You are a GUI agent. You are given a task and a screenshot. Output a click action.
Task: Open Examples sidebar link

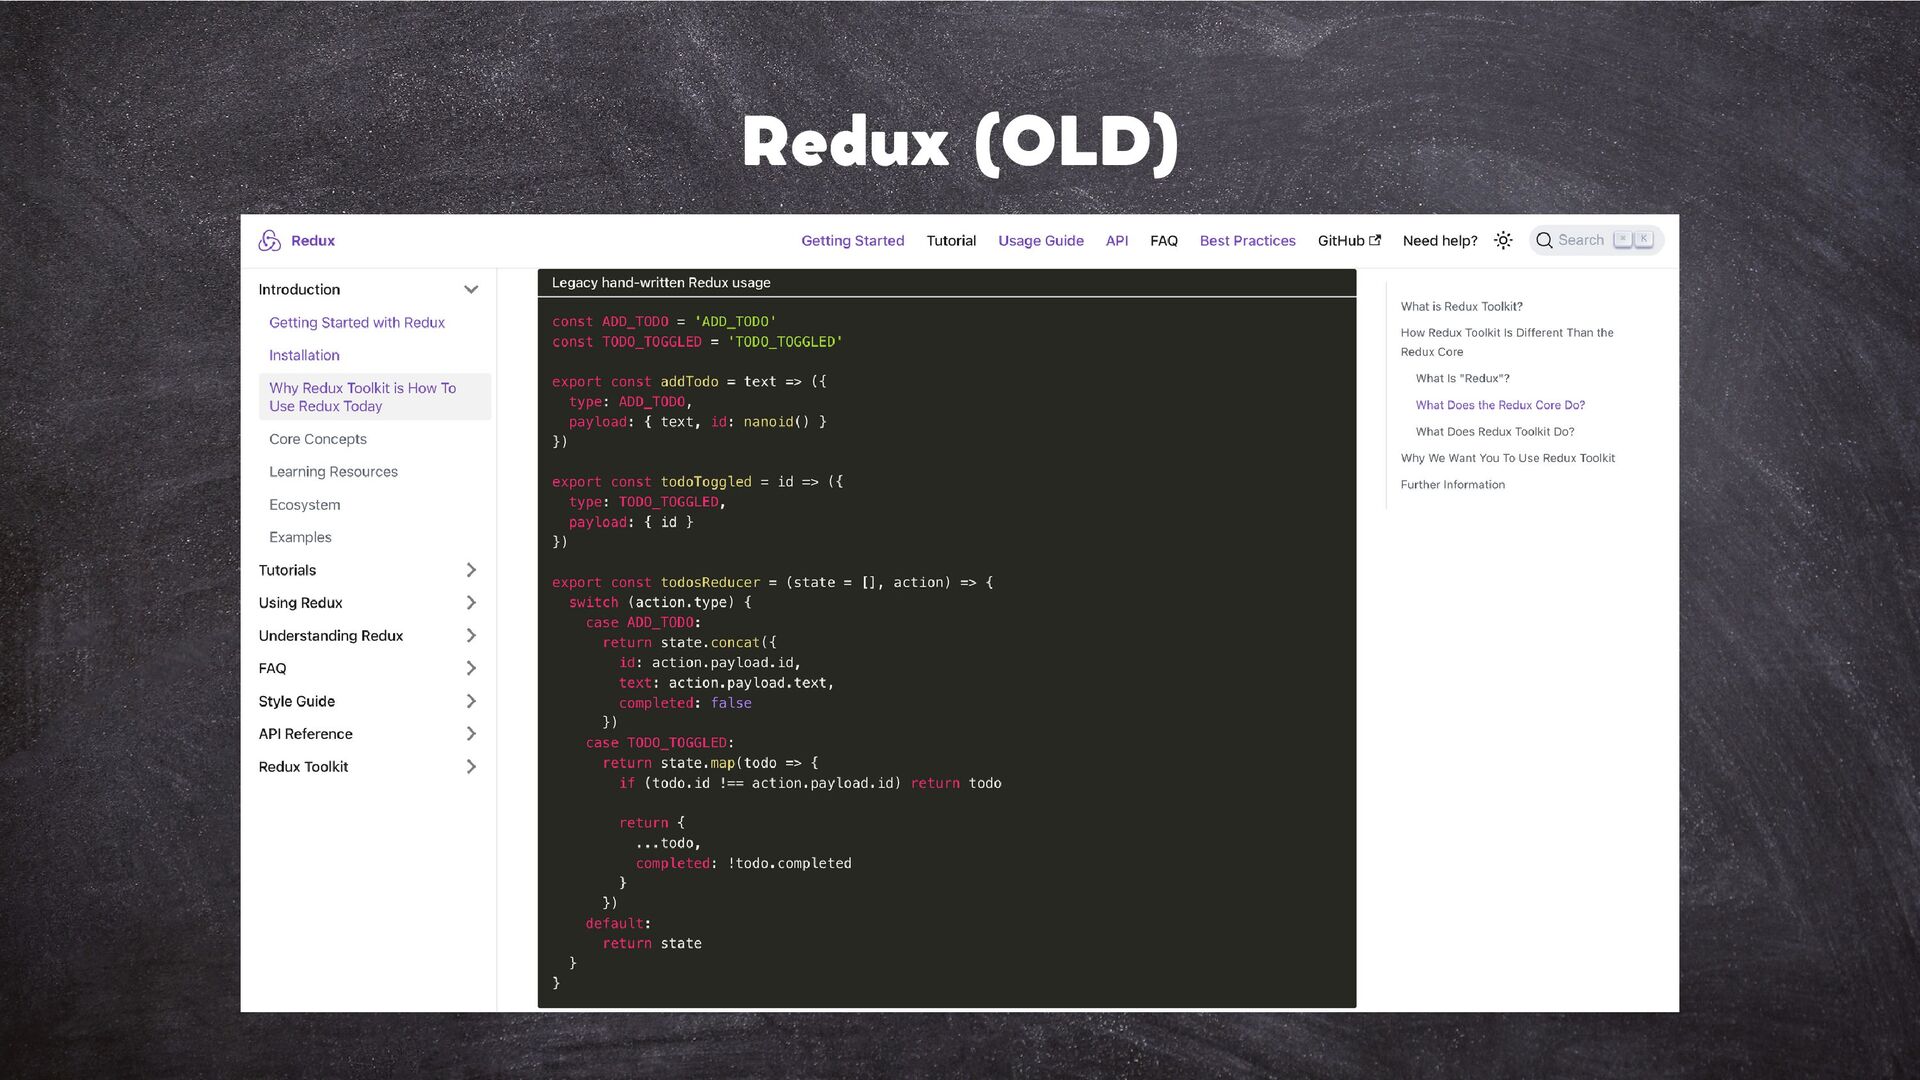pos(300,538)
